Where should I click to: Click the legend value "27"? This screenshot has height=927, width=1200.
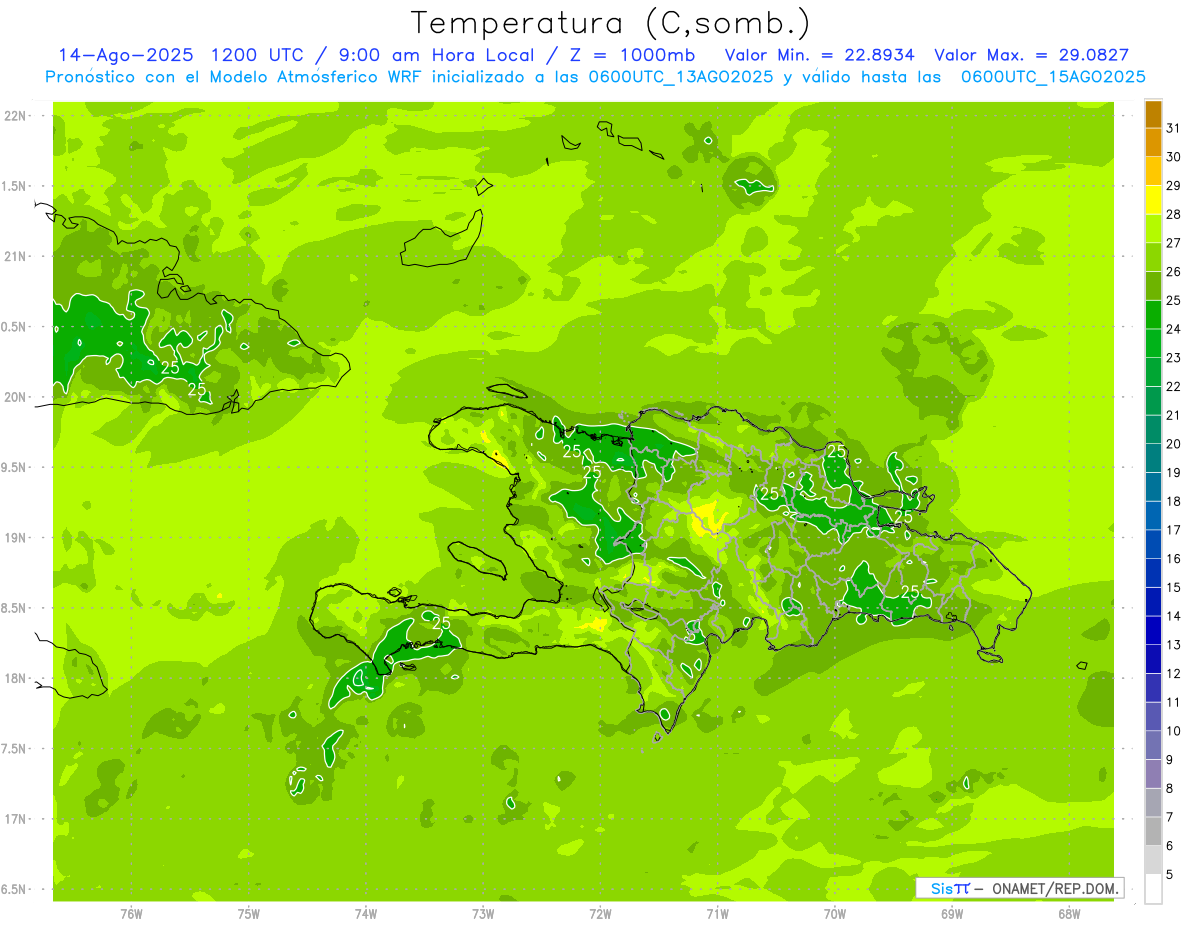[x=1173, y=242]
